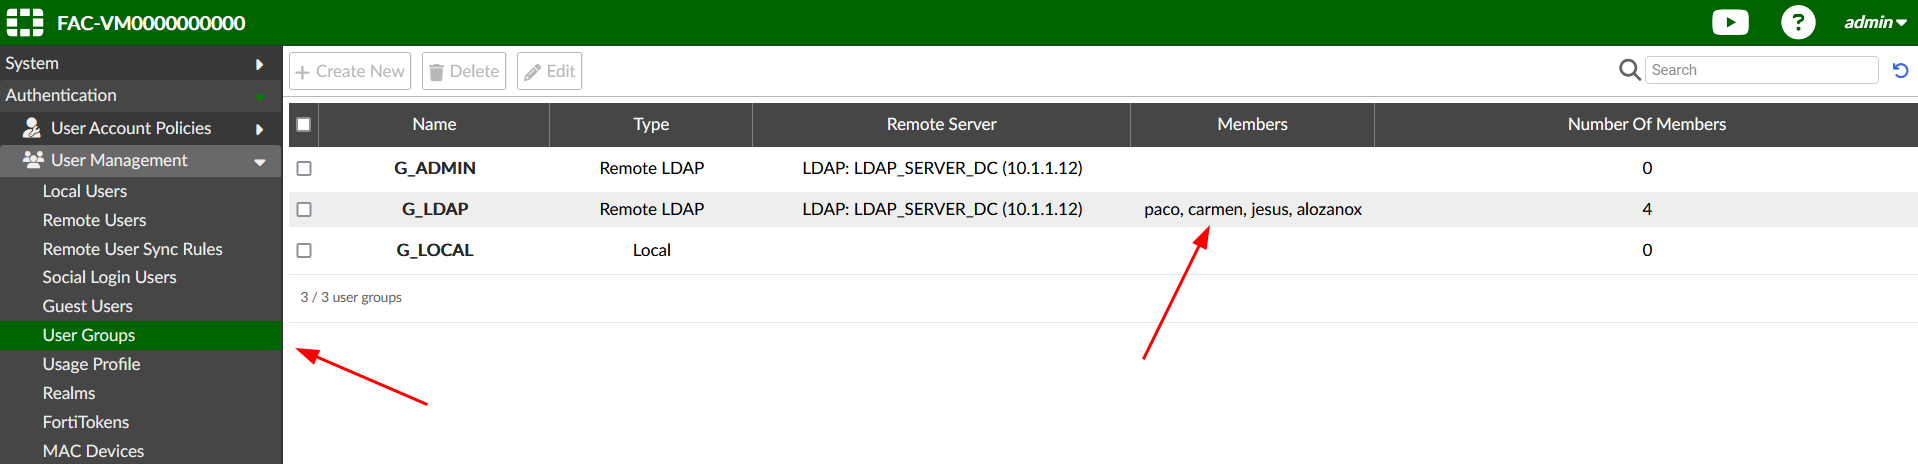The width and height of the screenshot is (1918, 464).
Task: Check the G_ADMIN row checkbox
Action: tap(304, 168)
